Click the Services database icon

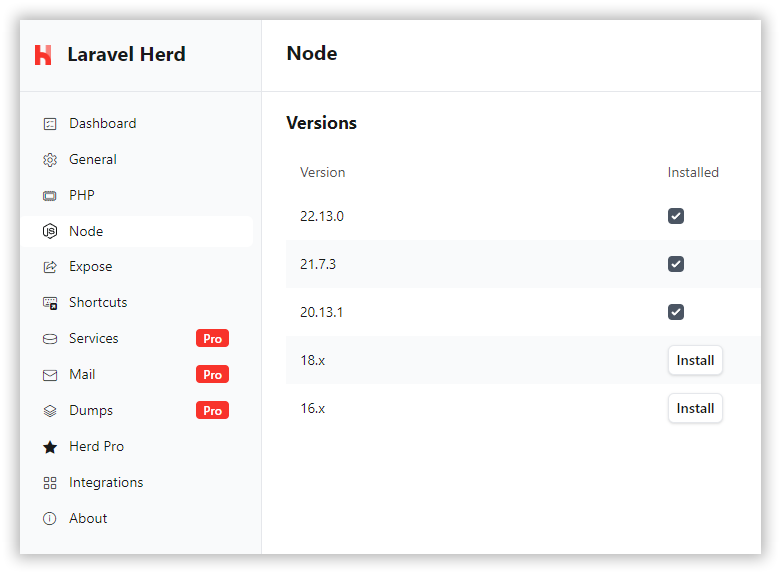click(50, 339)
